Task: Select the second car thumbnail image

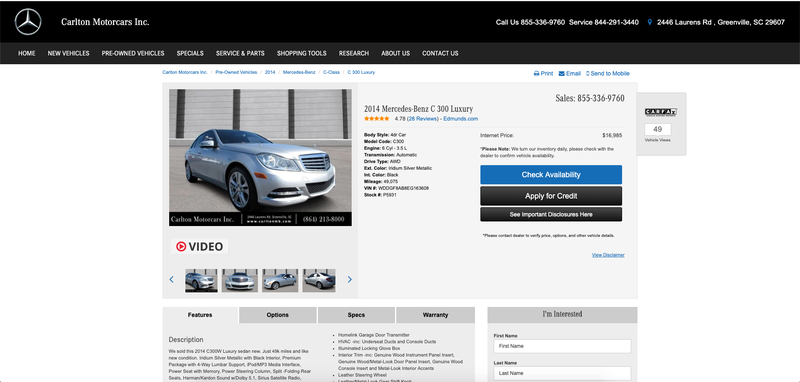Action: [x=240, y=281]
